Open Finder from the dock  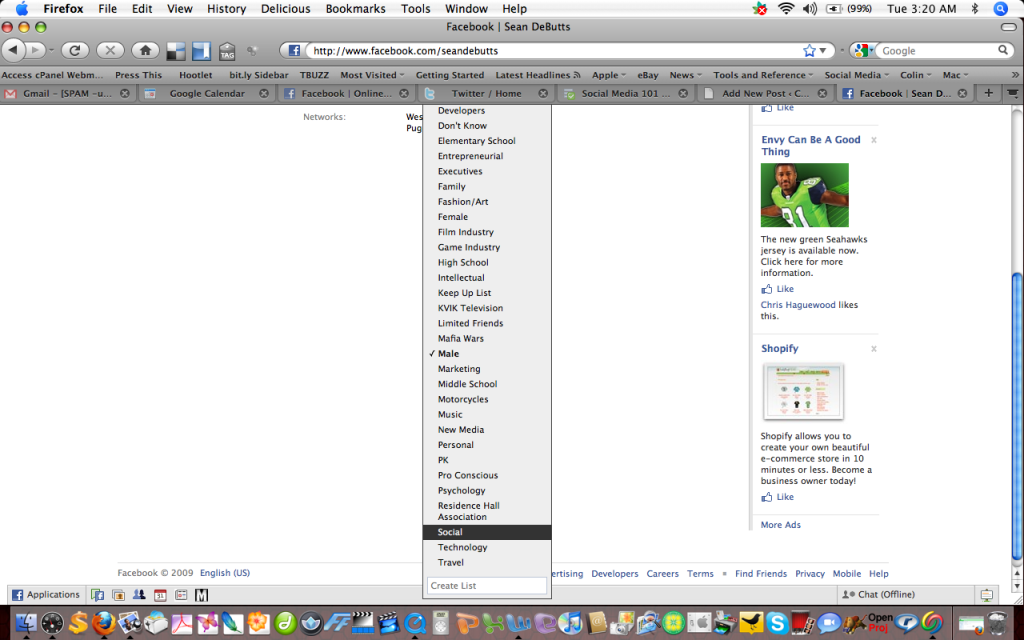[x=26, y=623]
